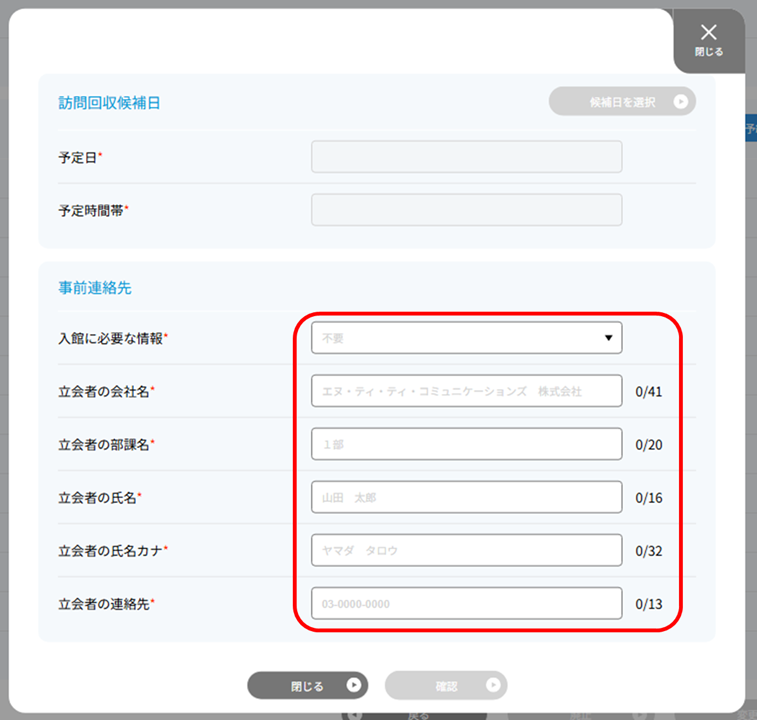The image size is (757, 720).
Task: Open the 入館に必要な情報 dropdown
Action: (466, 338)
